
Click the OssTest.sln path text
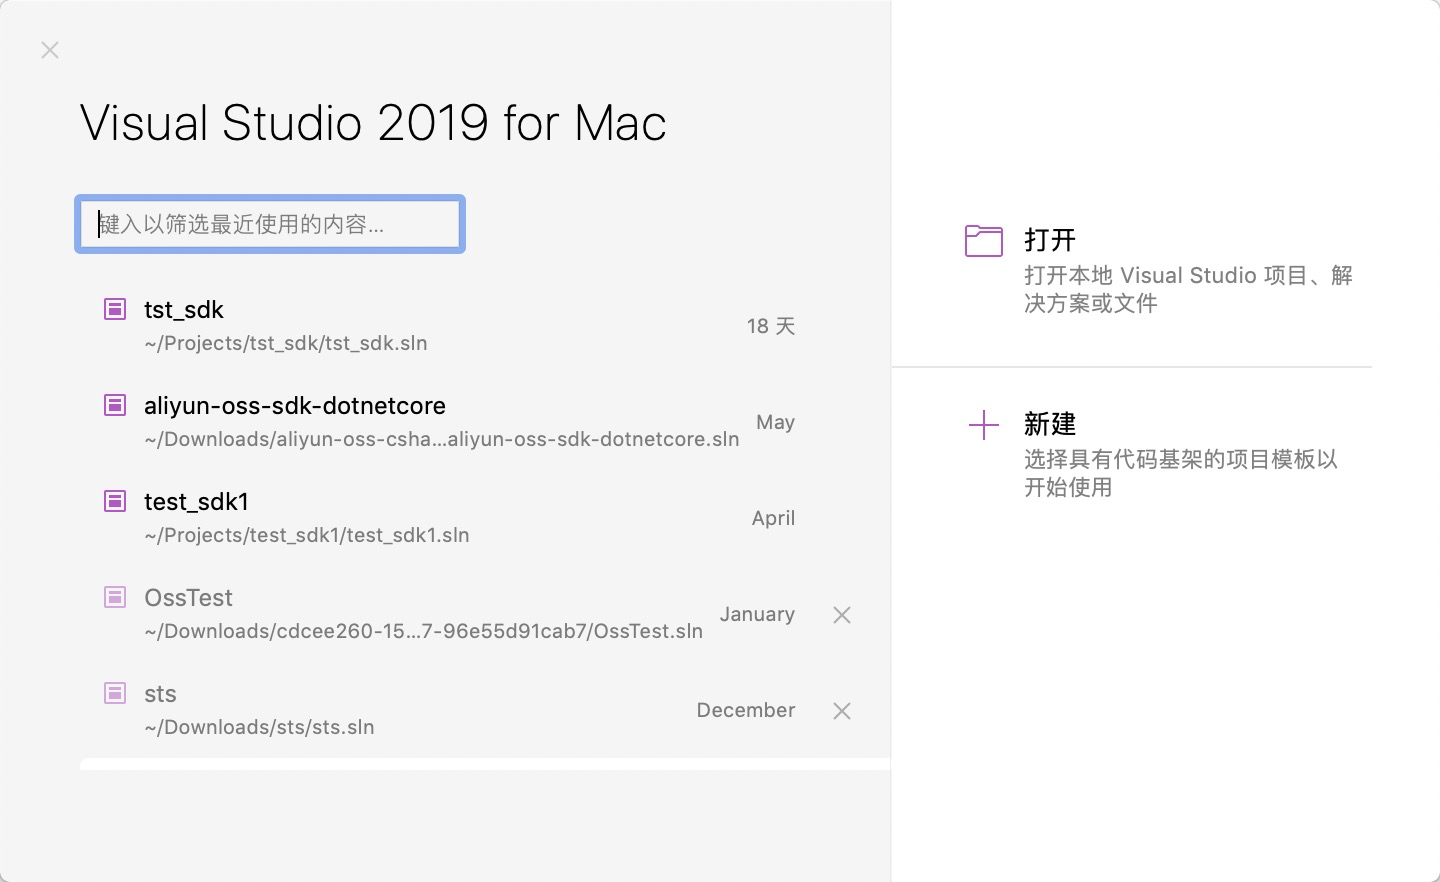[424, 631]
